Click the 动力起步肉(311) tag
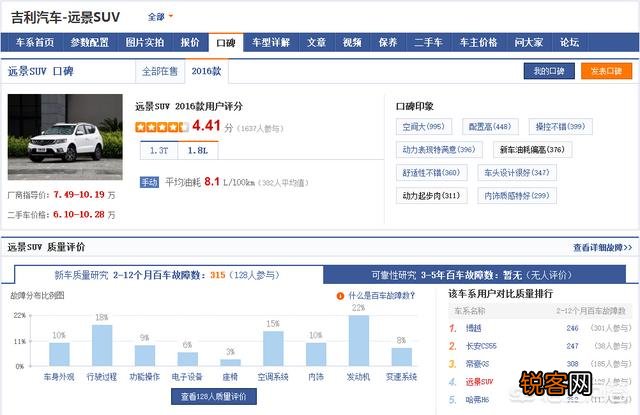The width and height of the screenshot is (640, 415). point(431,196)
